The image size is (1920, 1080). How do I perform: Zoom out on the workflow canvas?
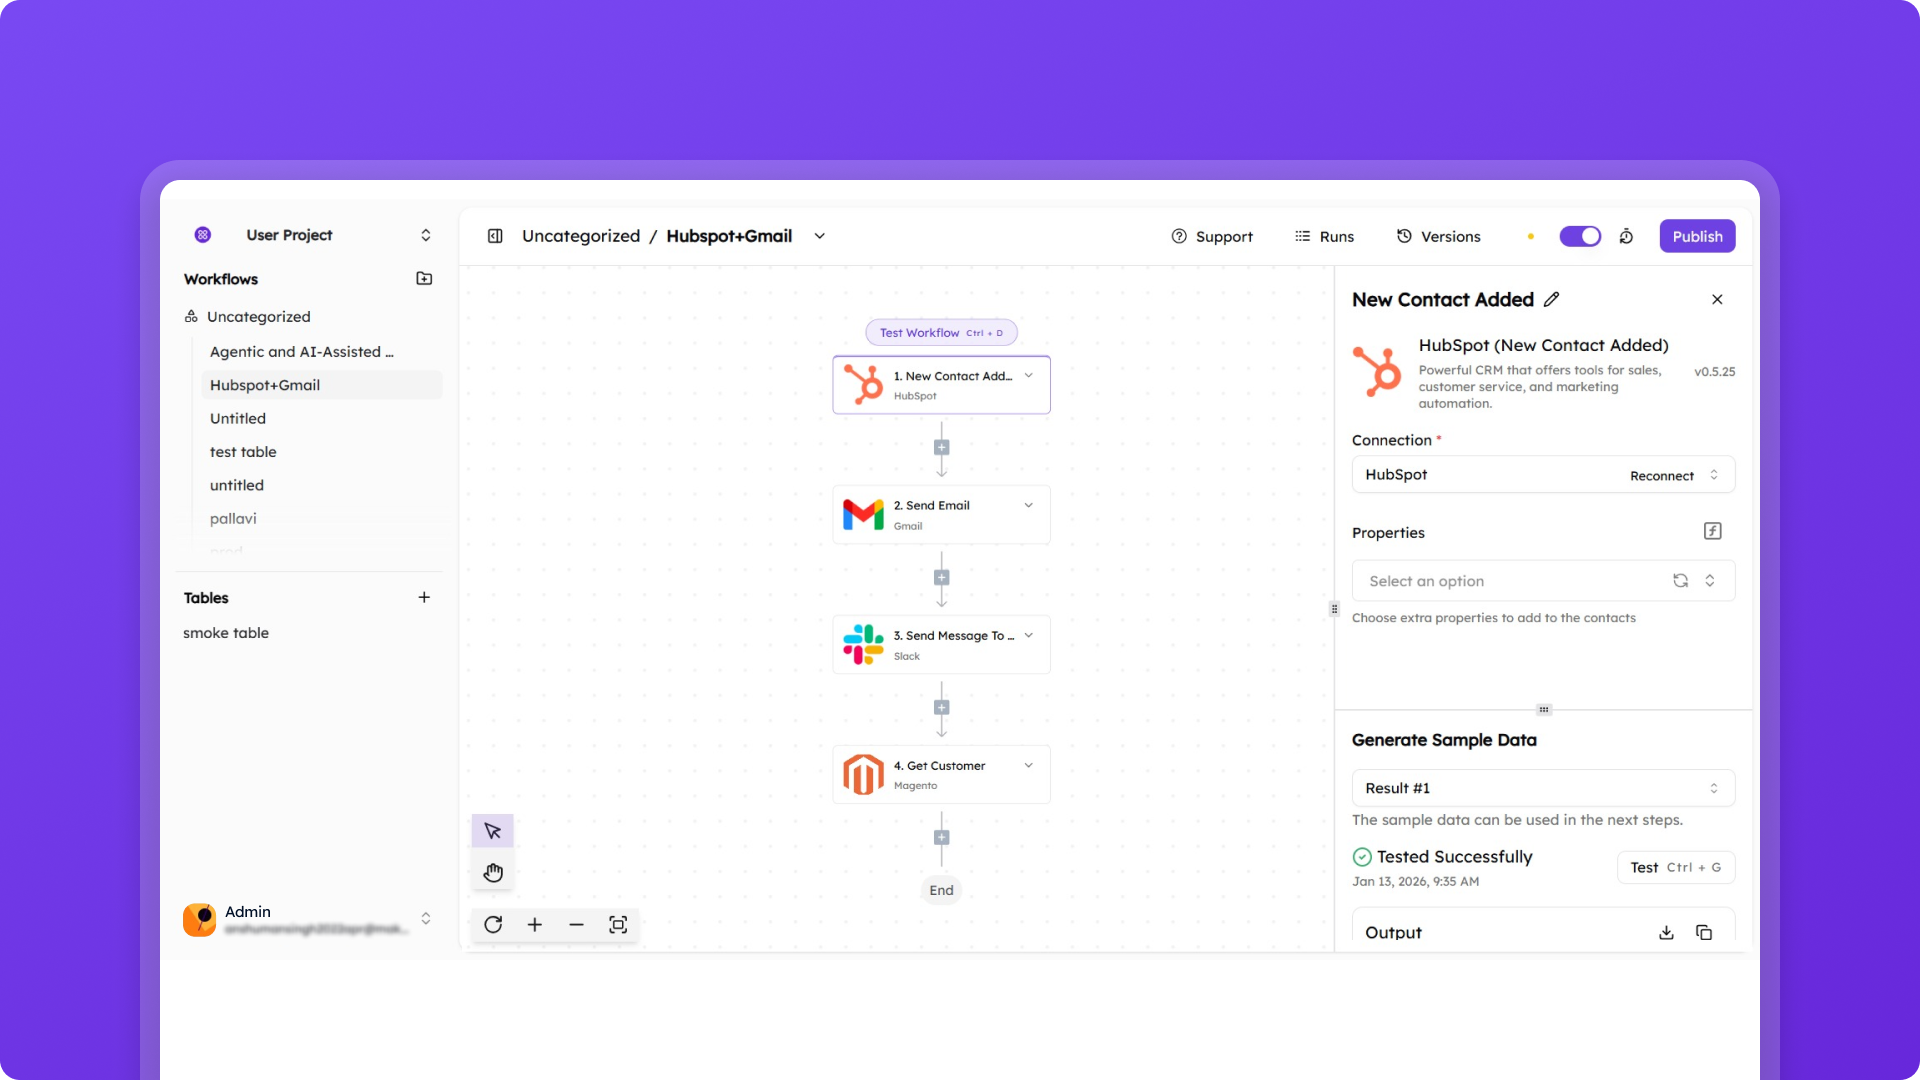[x=576, y=925]
